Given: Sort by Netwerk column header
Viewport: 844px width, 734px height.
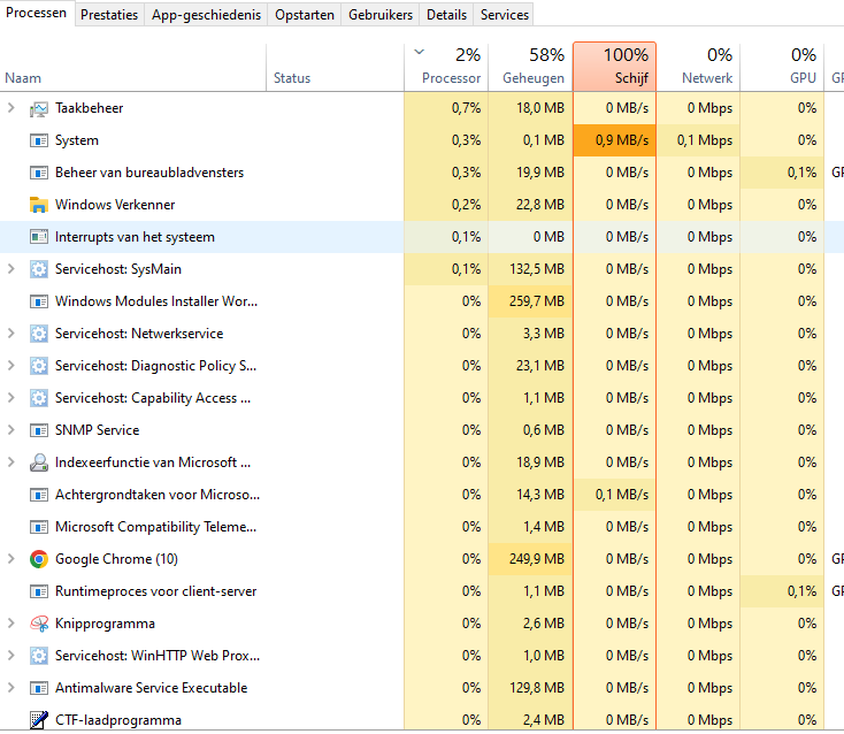Looking at the screenshot, I should click(x=698, y=67).
